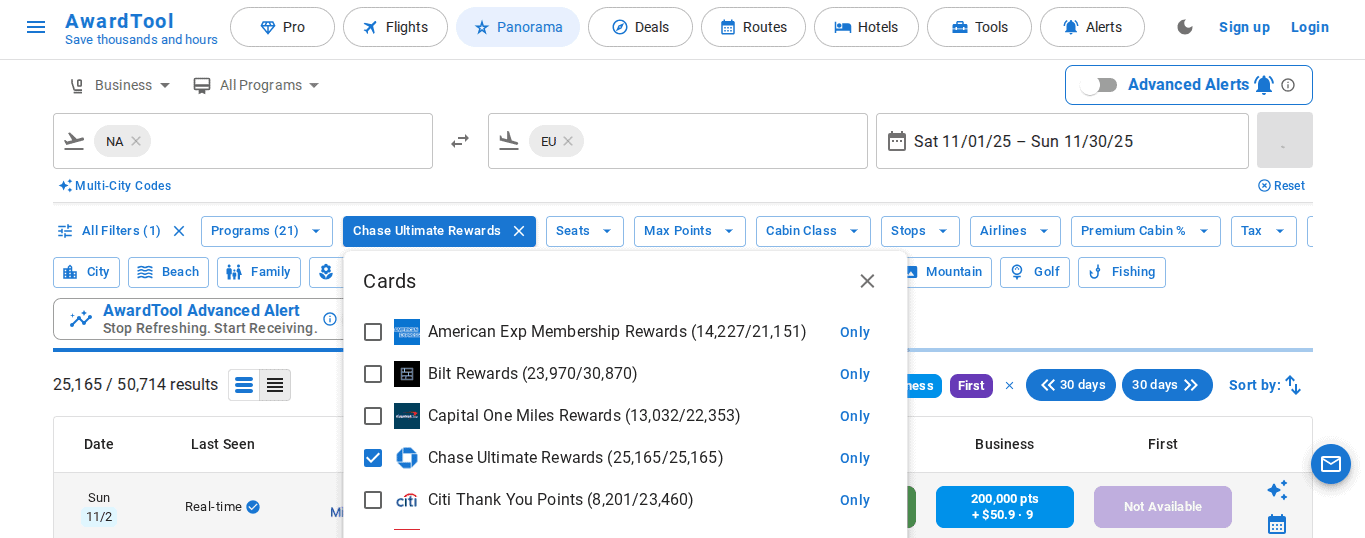Remove the Chase Ultimate Rewards filter chip
The width and height of the screenshot is (1365, 538).
519,231
